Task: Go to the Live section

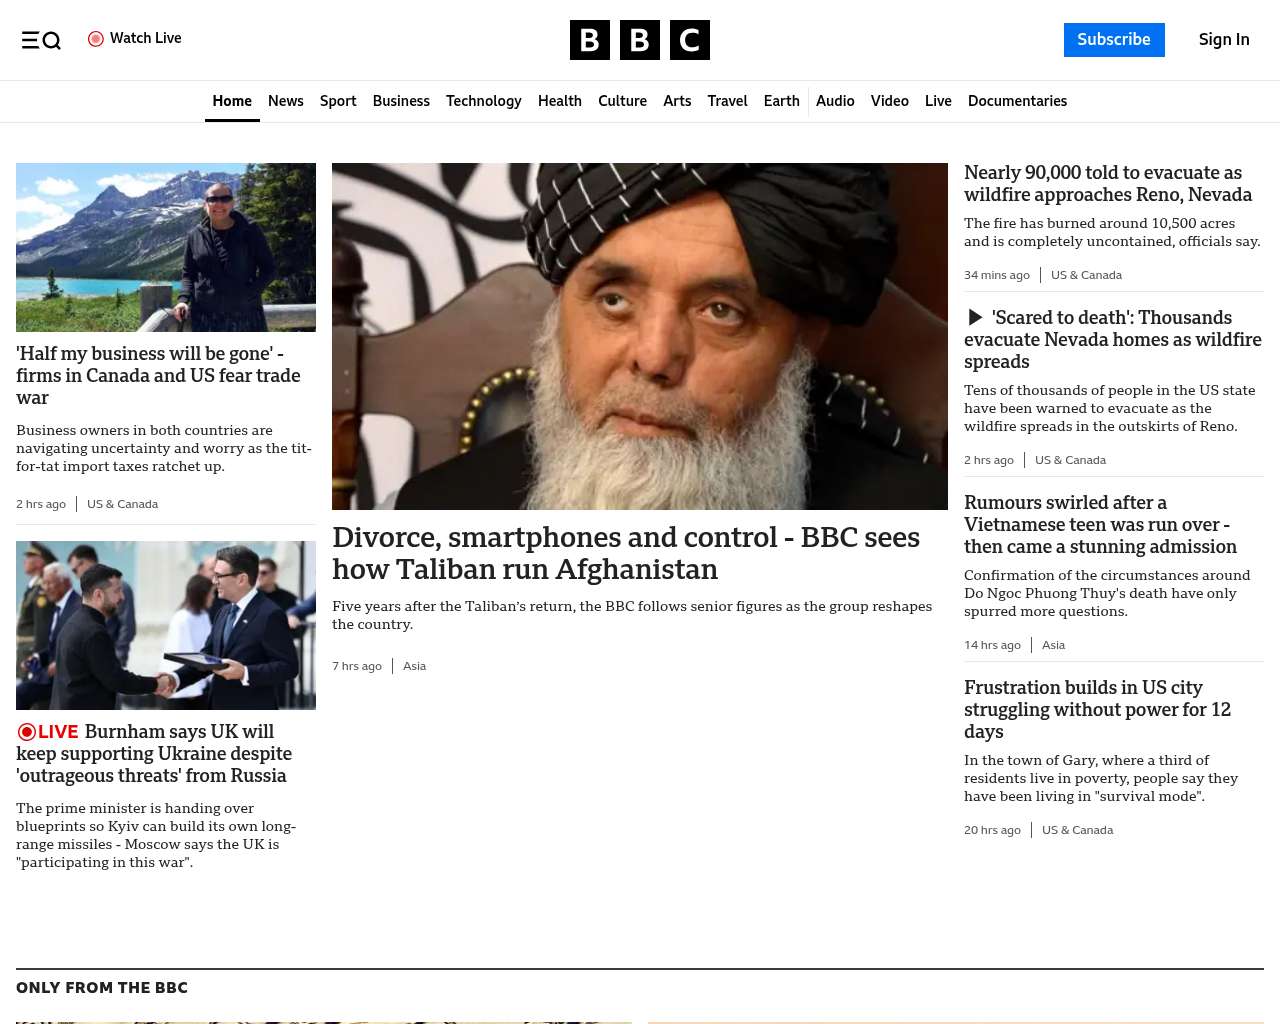Action: [x=938, y=101]
